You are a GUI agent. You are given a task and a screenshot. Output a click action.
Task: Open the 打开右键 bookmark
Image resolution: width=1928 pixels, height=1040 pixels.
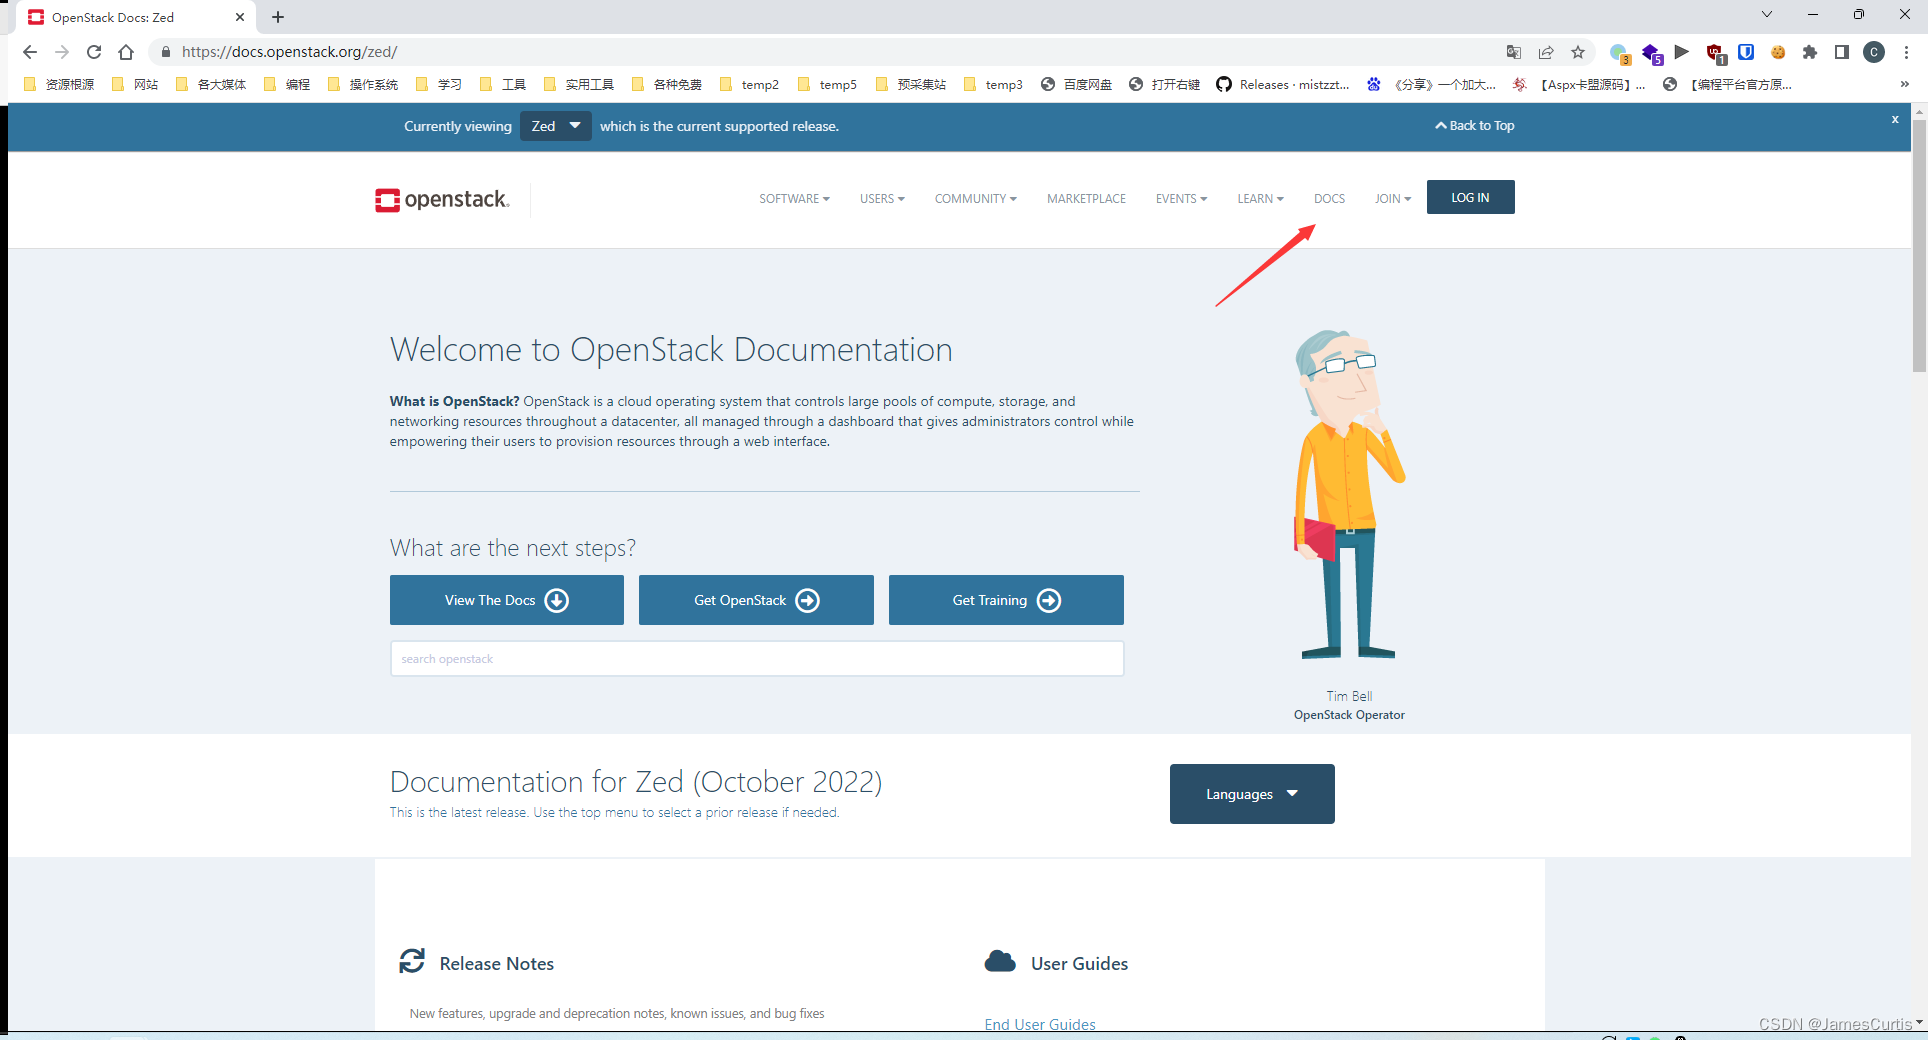point(1164,85)
